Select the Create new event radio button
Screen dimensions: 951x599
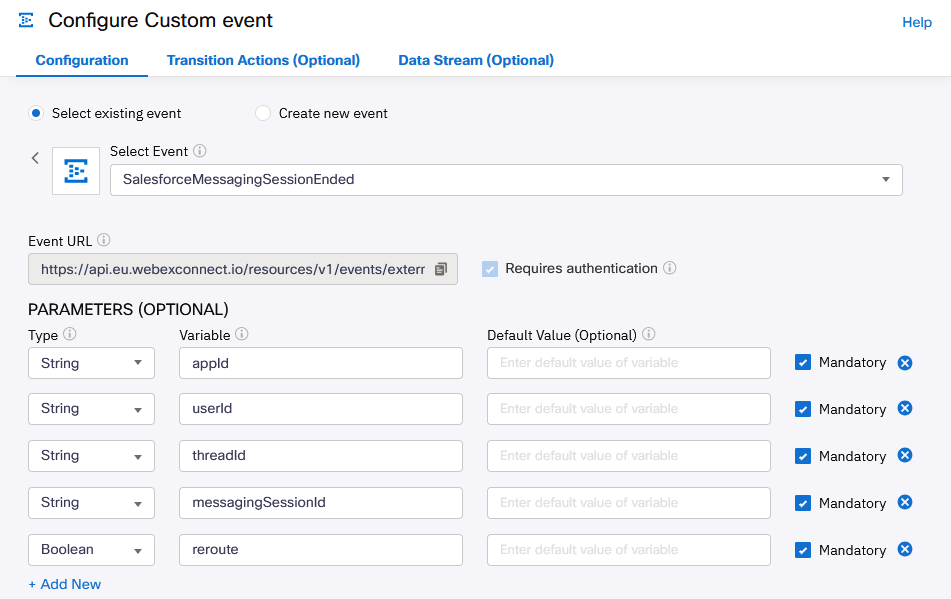point(262,113)
